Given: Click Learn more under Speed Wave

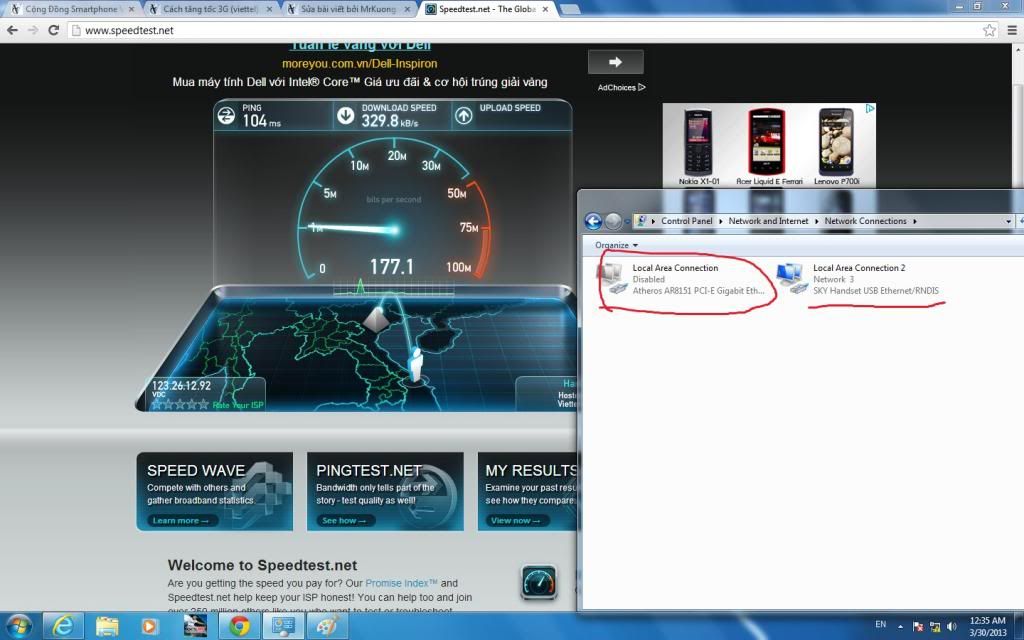Looking at the screenshot, I should (x=180, y=520).
